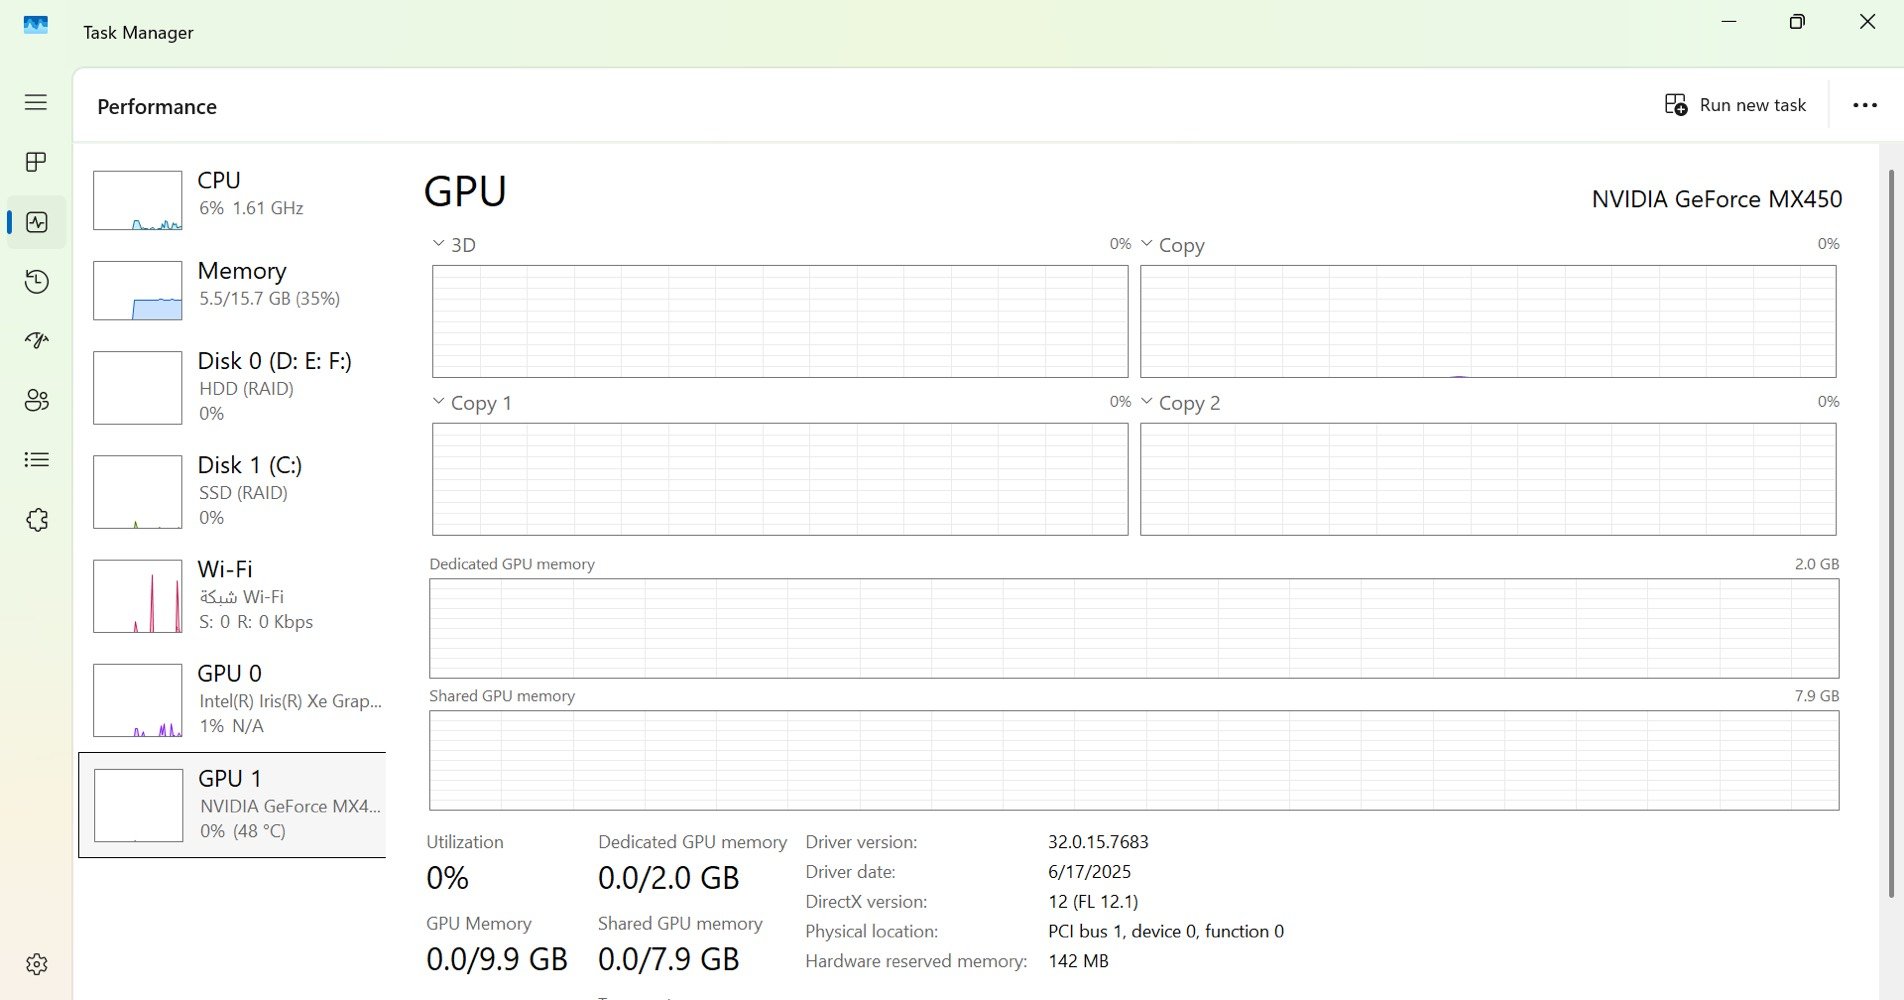Select the Performance page icon in sidebar
Viewport: 1904px width, 1000px height.
[37, 222]
